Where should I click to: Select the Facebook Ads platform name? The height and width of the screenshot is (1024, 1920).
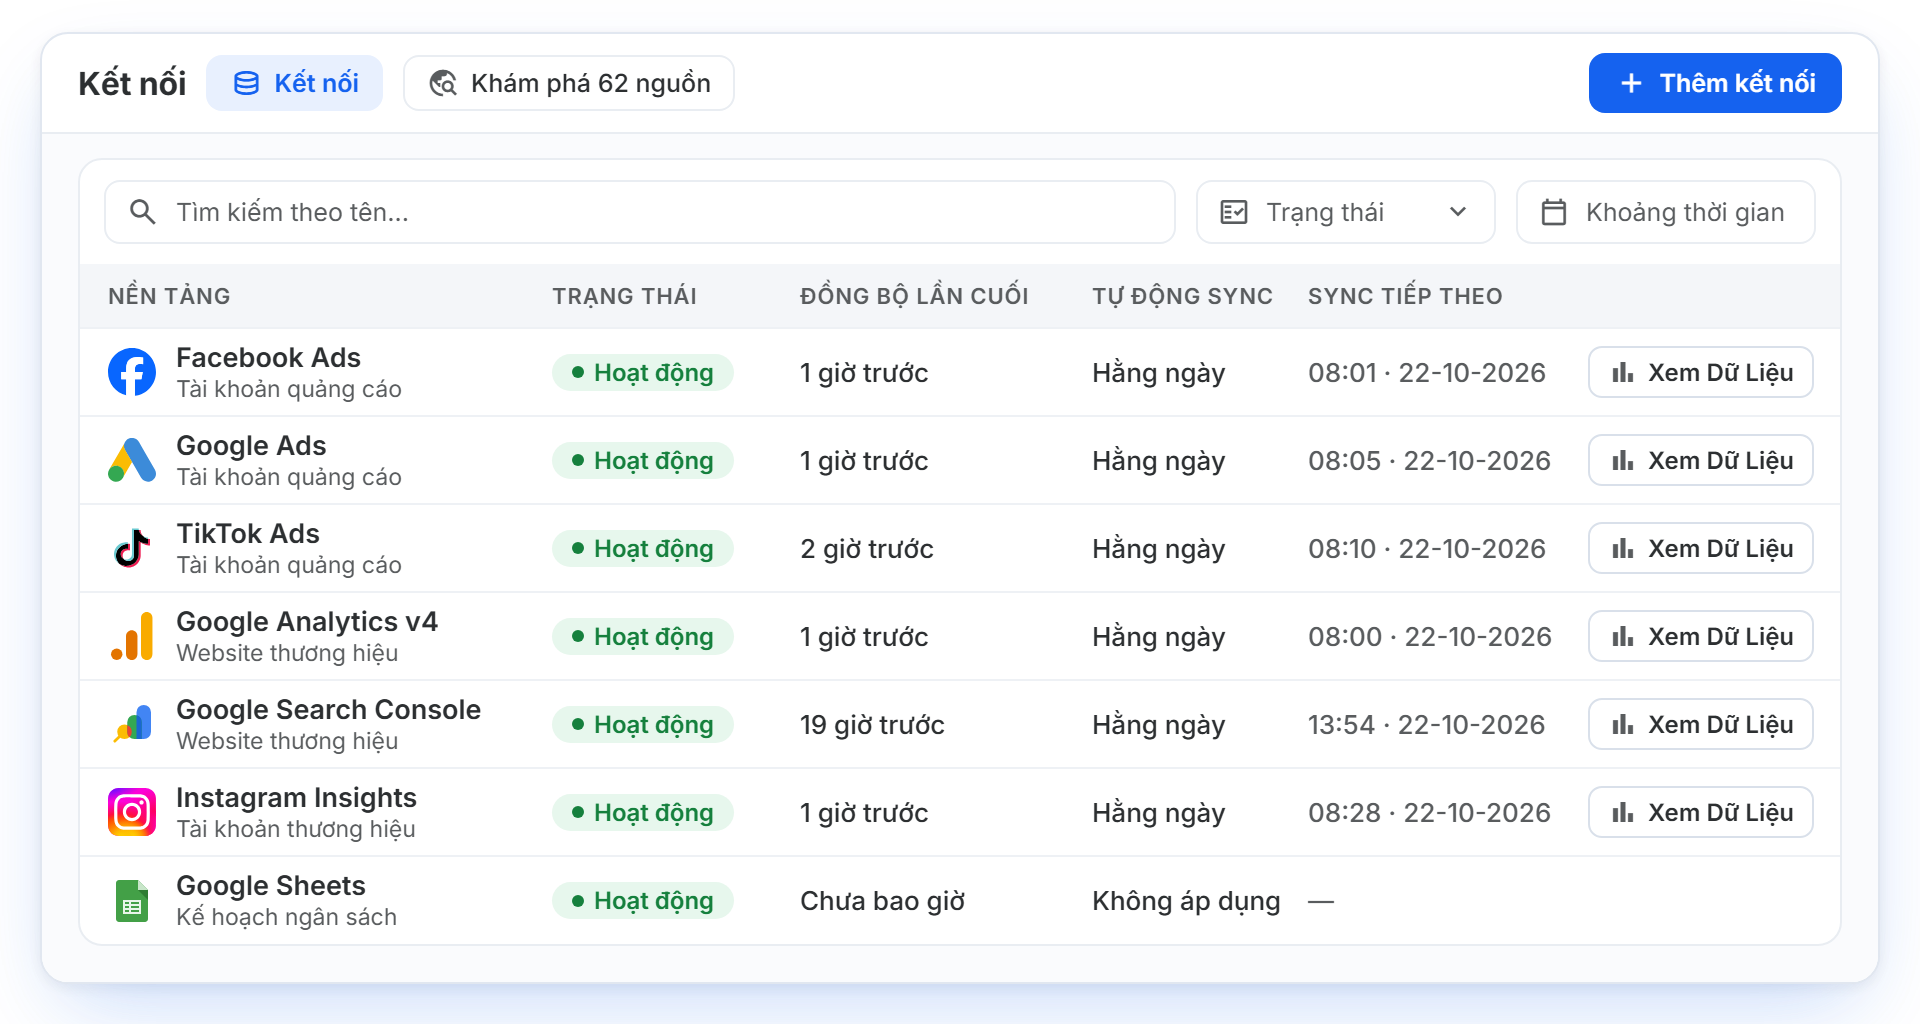[x=268, y=357]
